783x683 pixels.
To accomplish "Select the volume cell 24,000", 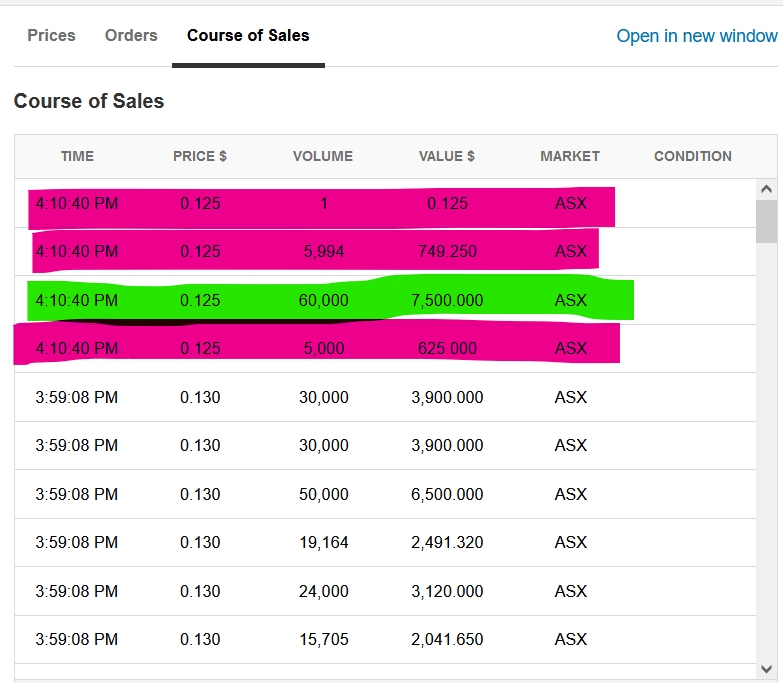I will pos(324,591).
